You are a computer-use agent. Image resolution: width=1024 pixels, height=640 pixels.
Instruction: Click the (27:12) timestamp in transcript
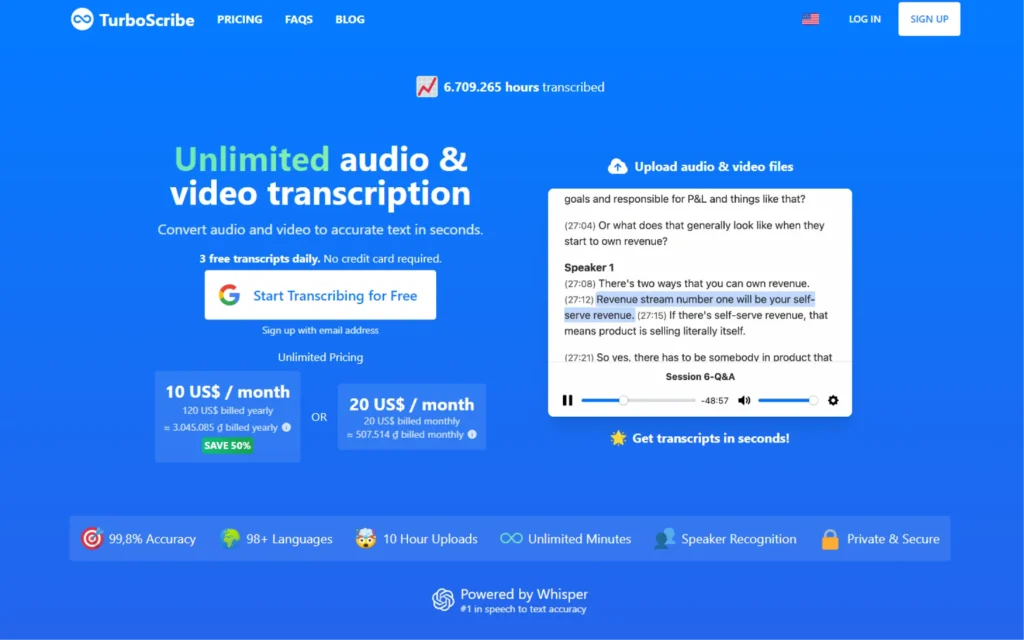(x=580, y=300)
